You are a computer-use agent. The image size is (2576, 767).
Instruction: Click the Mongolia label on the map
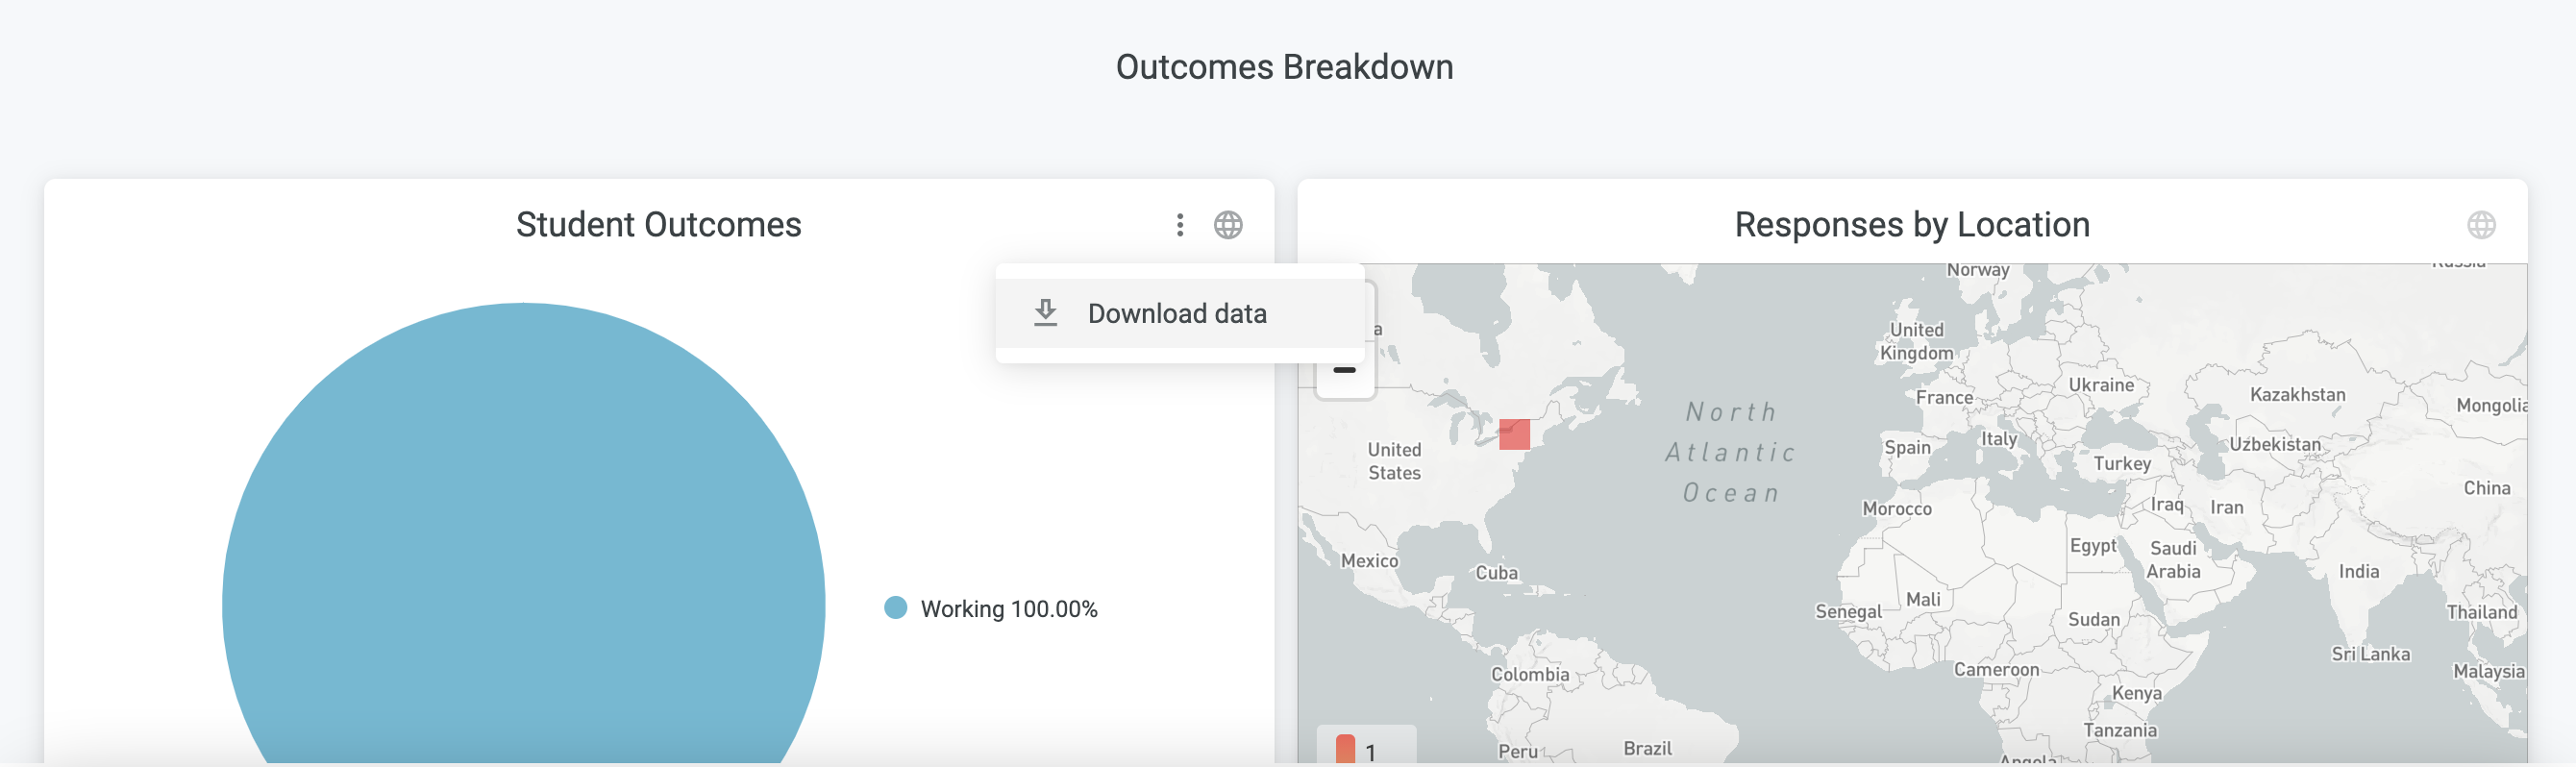[2491, 405]
